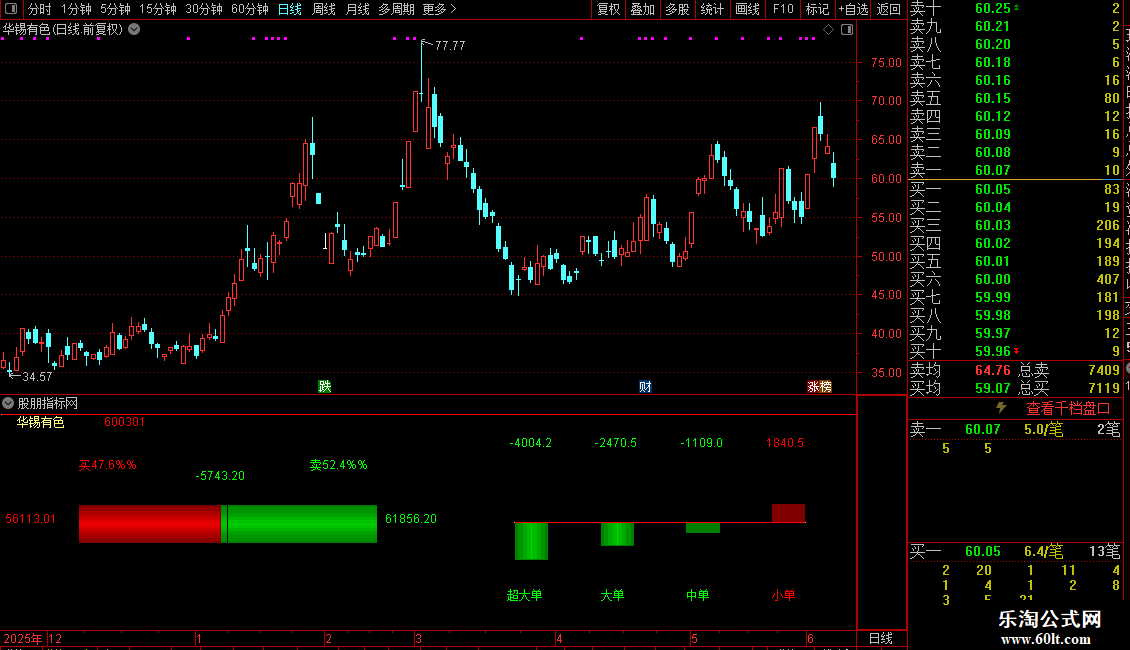The image size is (1130, 650).
Task: Add stock via +自选 button
Action: [854, 9]
